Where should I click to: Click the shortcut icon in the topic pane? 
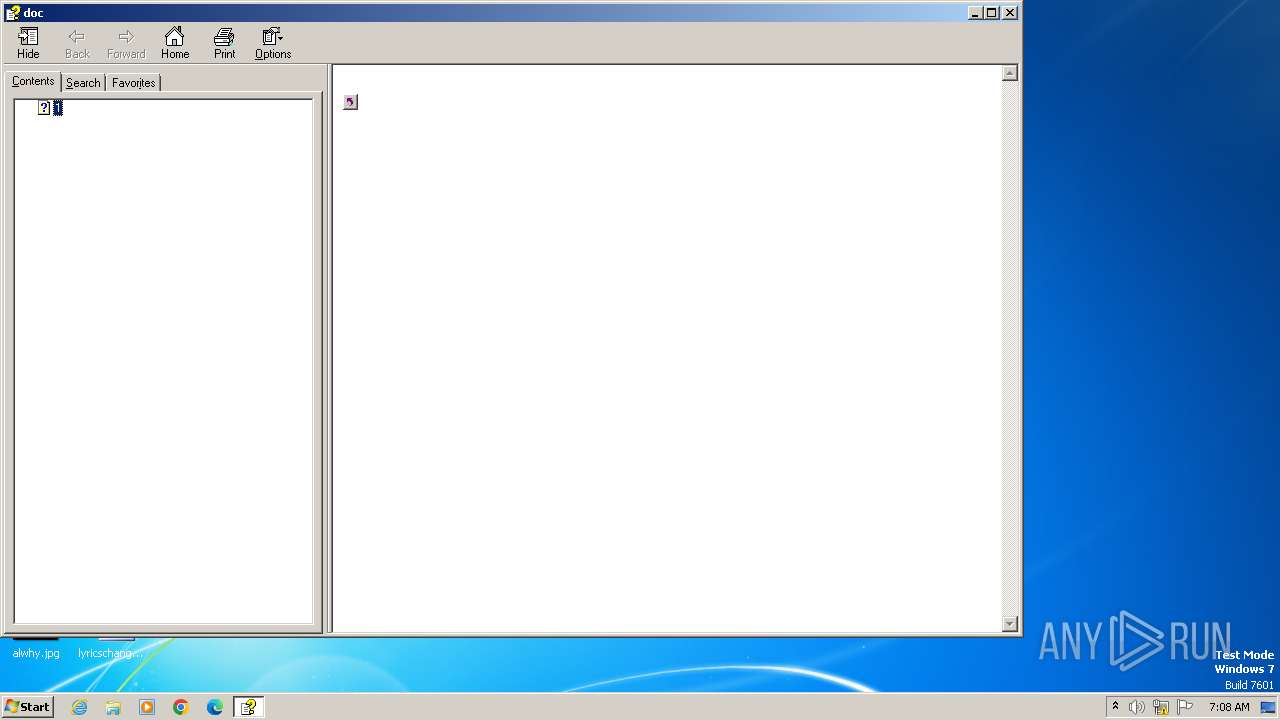pyautogui.click(x=350, y=102)
